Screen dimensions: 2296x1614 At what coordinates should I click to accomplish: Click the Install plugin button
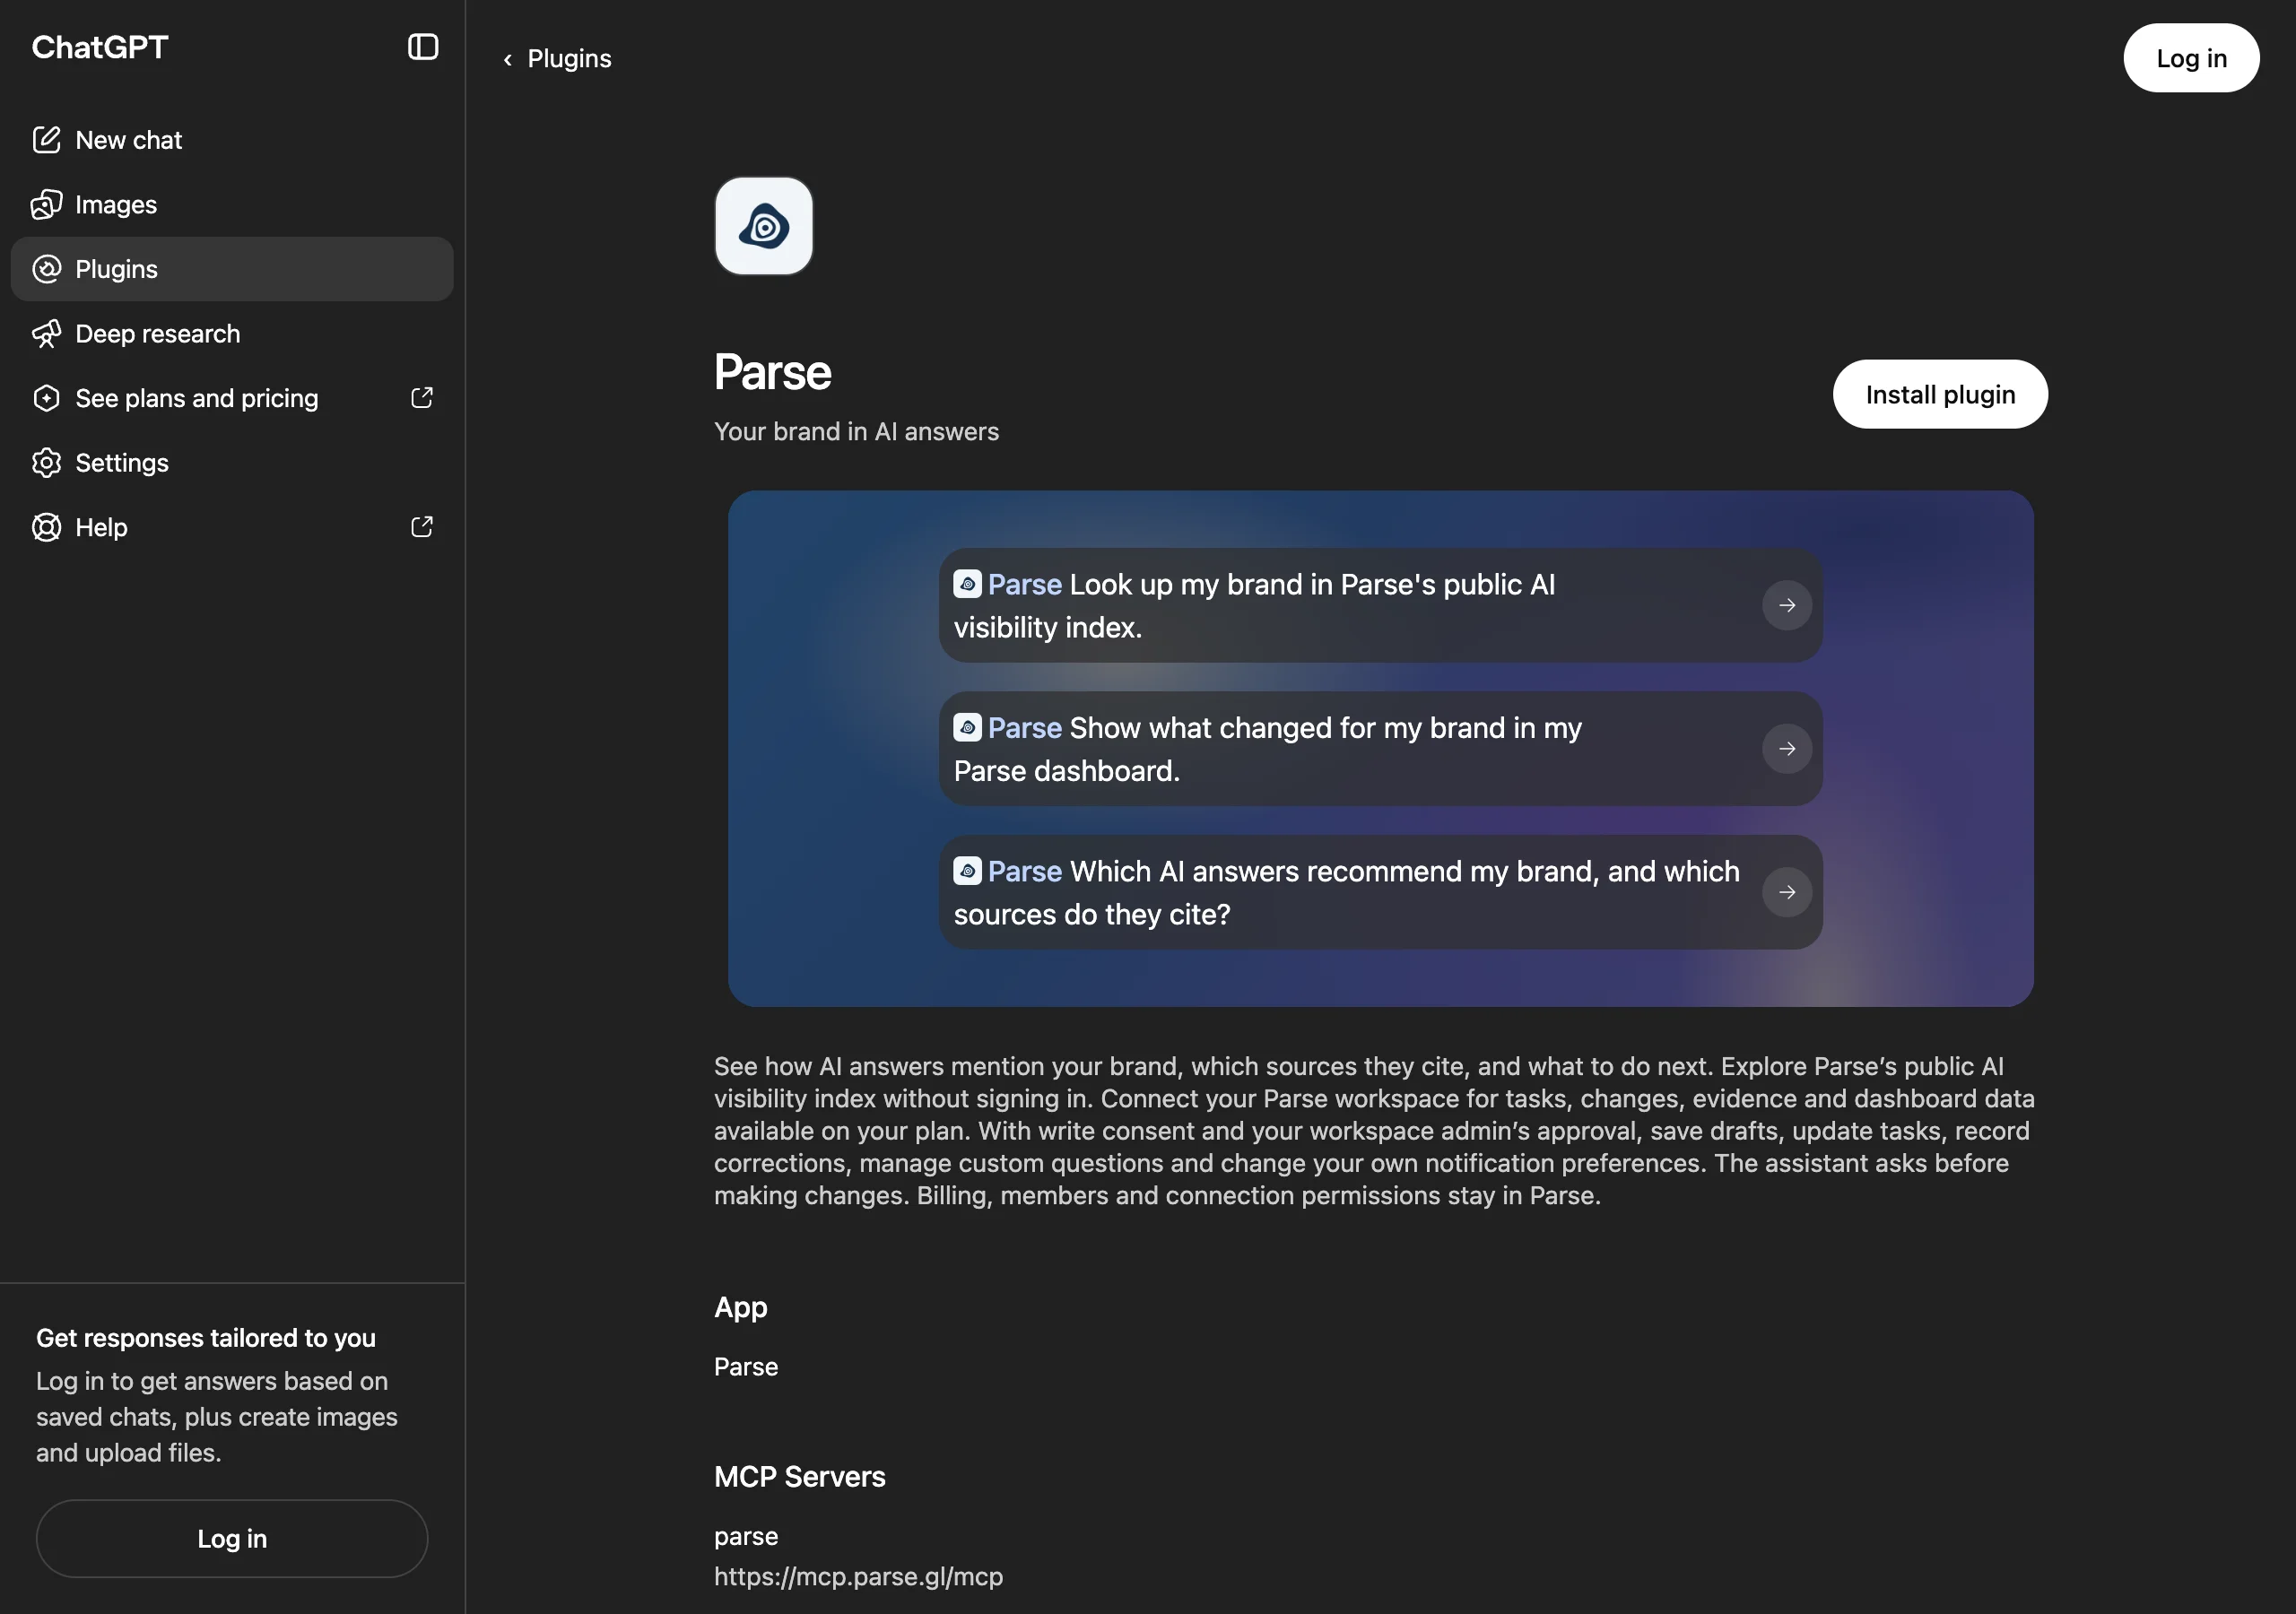pyautogui.click(x=1940, y=394)
